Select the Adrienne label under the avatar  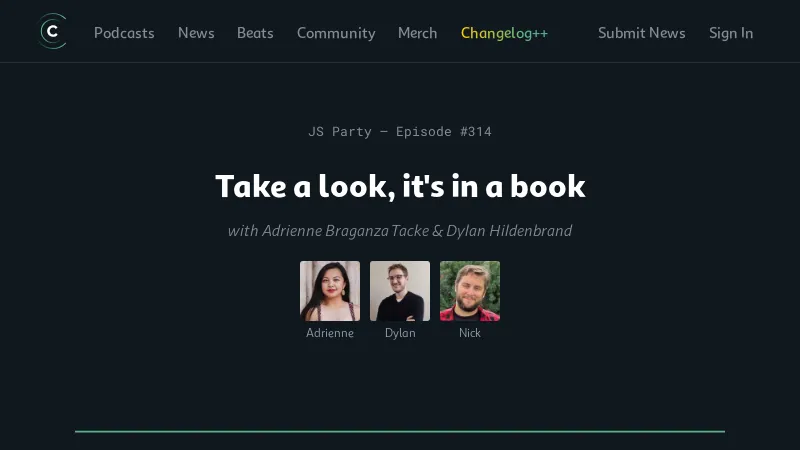[x=330, y=333]
